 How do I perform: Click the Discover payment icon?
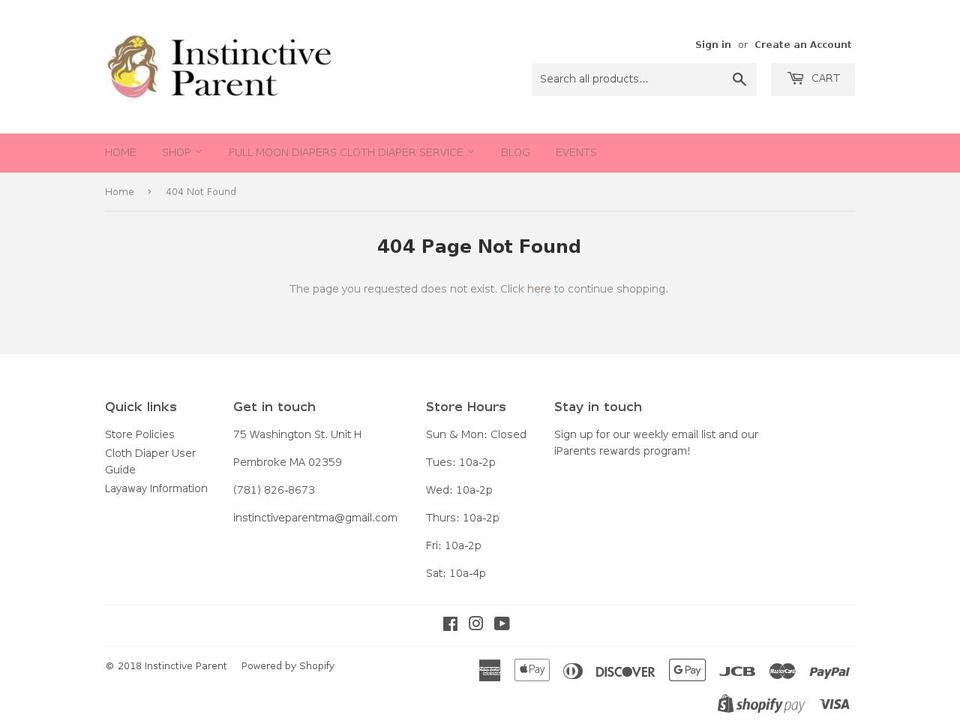[x=625, y=672]
